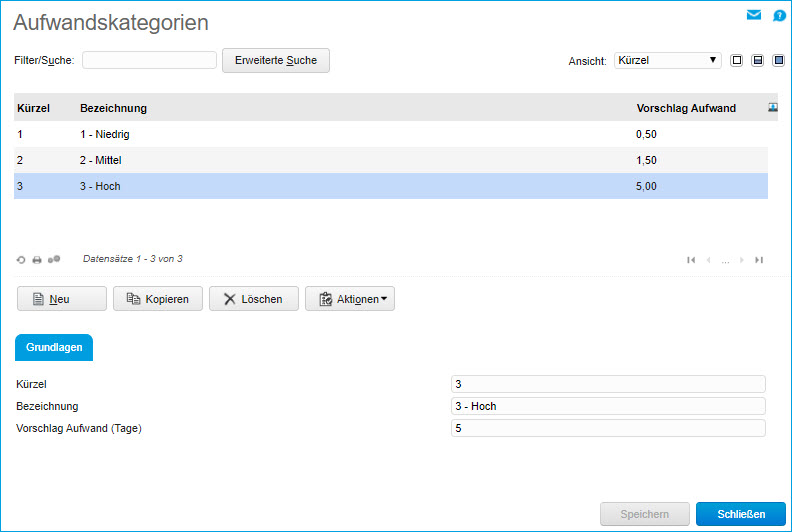Click the value 0,50 in the table
Image resolution: width=792 pixels, height=532 pixels.
pos(646,134)
